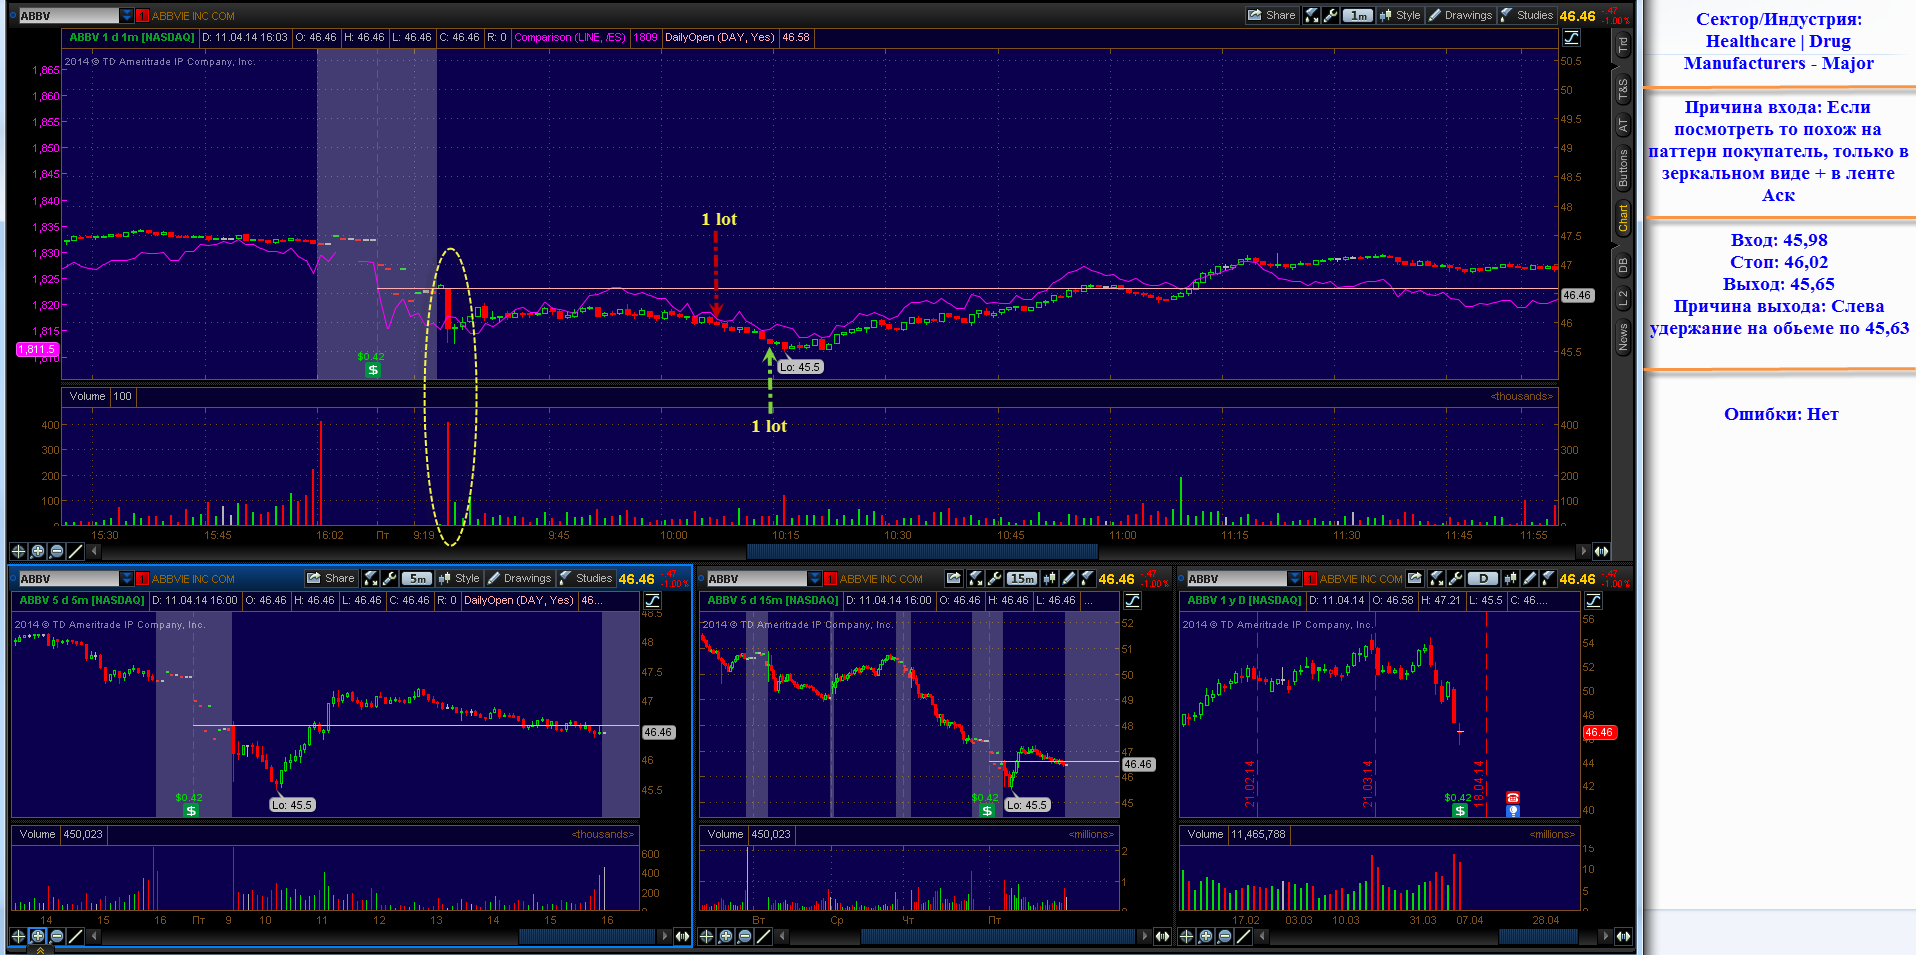Image resolution: width=1916 pixels, height=955 pixels.
Task: Open Studies menu in 5m chart
Action: point(586,578)
